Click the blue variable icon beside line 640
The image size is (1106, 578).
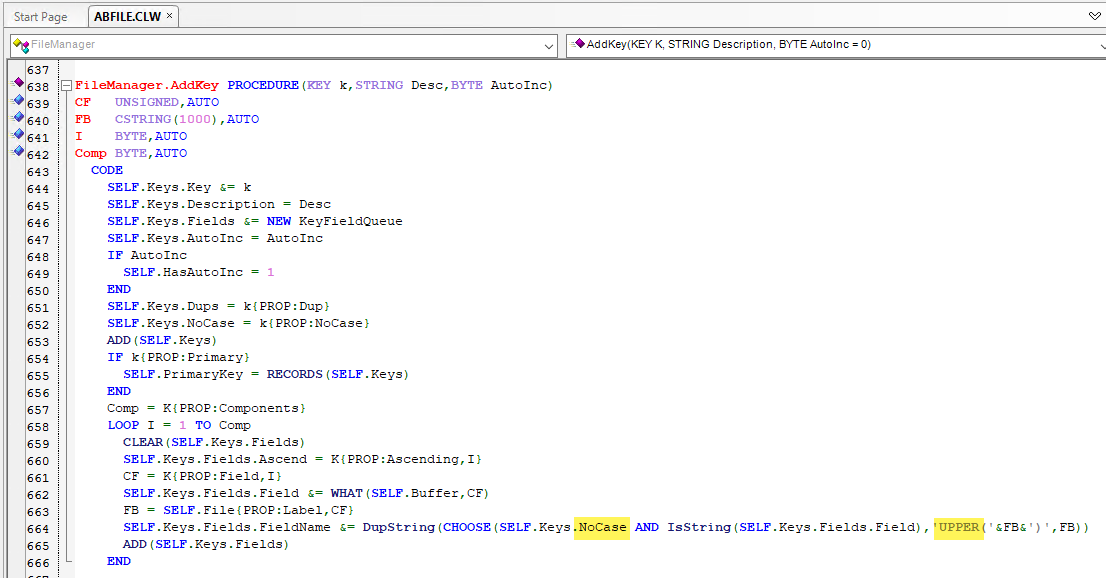(17, 118)
